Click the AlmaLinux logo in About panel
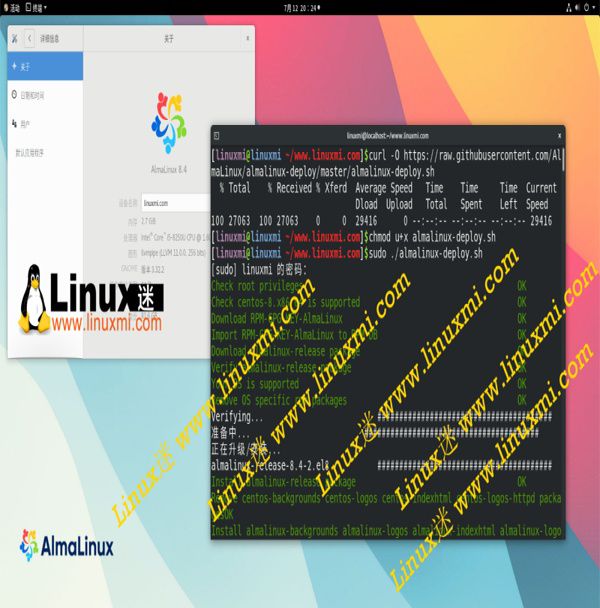Image resolution: width=600 pixels, height=608 pixels. click(x=169, y=122)
